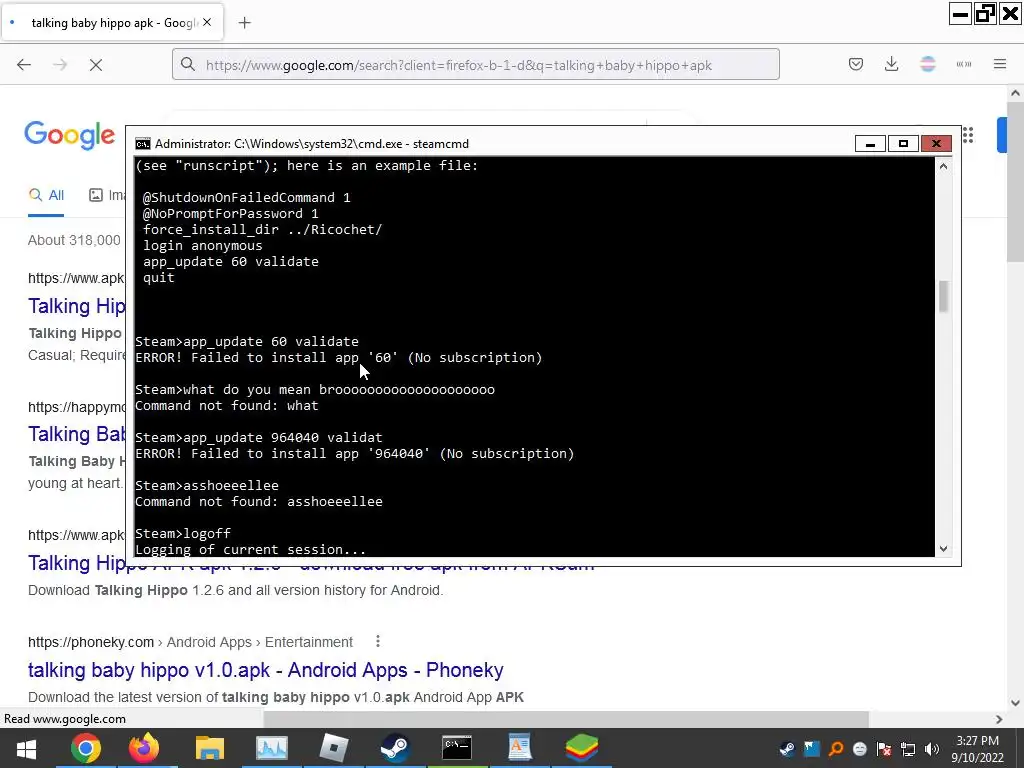
Task: Open the taskbar clock showing 3:27 PM
Action: pyautogui.click(x=978, y=749)
